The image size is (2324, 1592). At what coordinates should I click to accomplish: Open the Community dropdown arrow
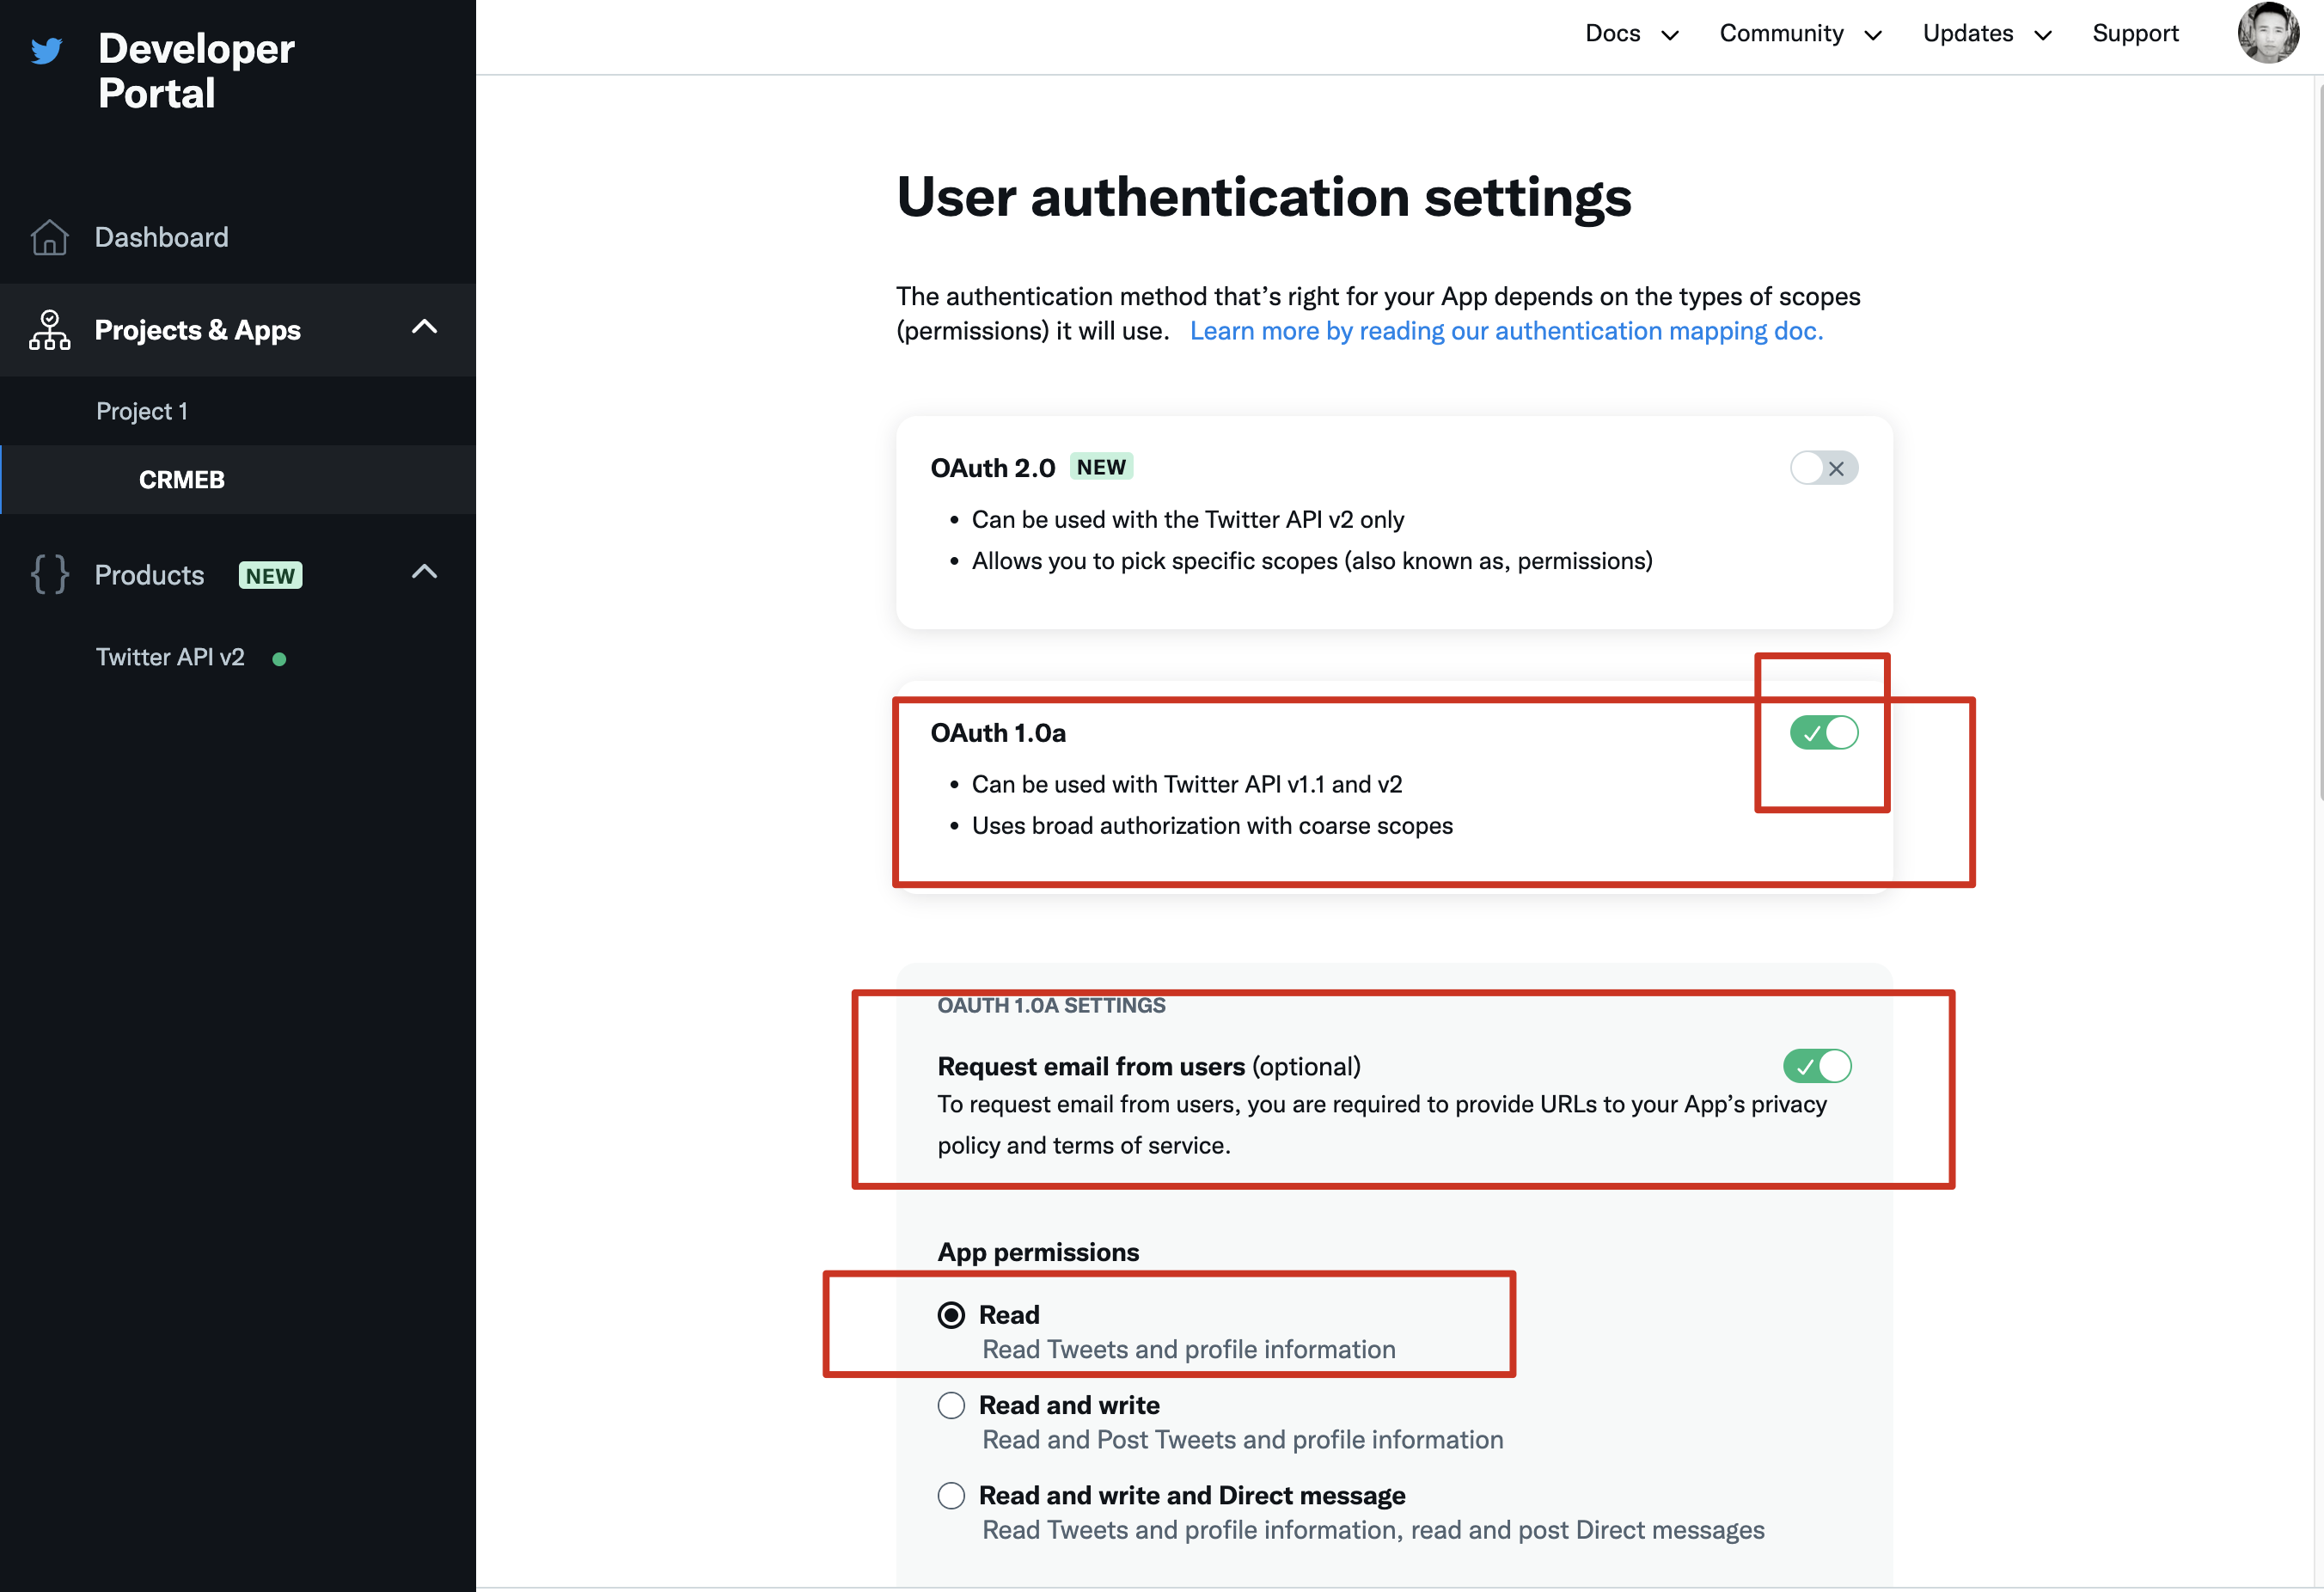(1873, 35)
